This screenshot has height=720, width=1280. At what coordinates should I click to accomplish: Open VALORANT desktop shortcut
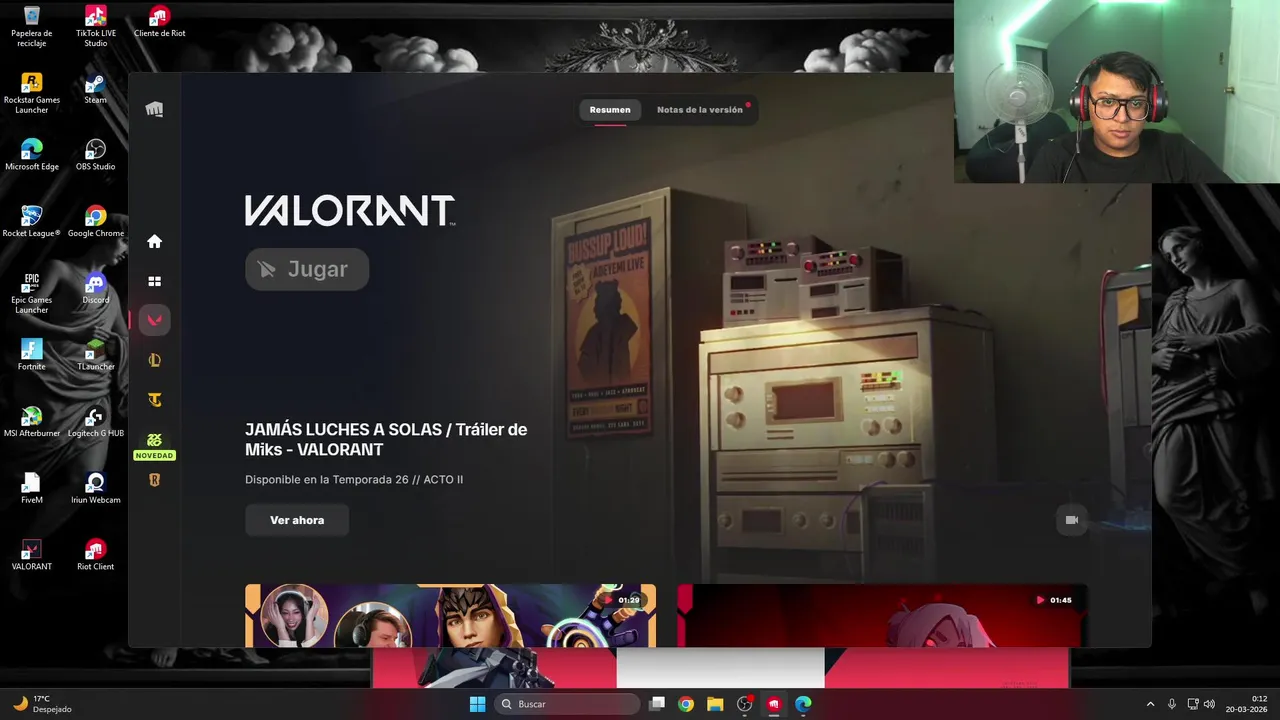click(x=32, y=555)
